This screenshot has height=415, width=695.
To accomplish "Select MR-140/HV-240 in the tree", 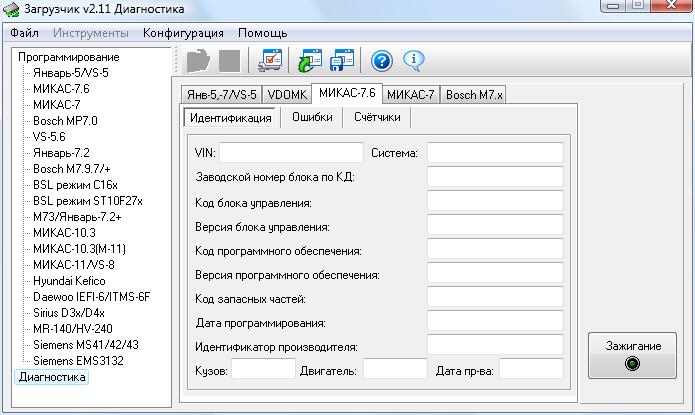I will click(73, 329).
